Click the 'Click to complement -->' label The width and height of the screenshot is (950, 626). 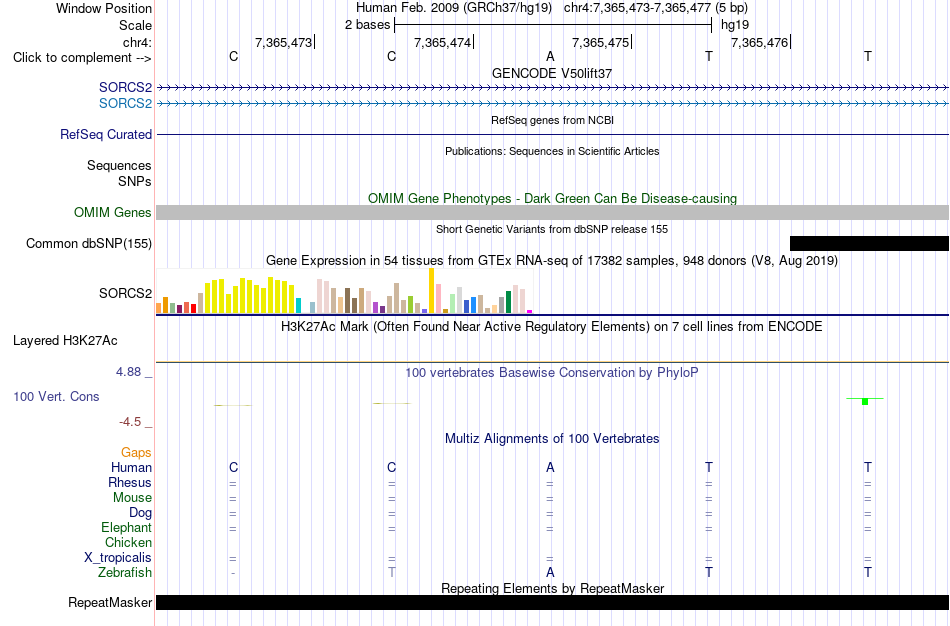click(x=82, y=58)
